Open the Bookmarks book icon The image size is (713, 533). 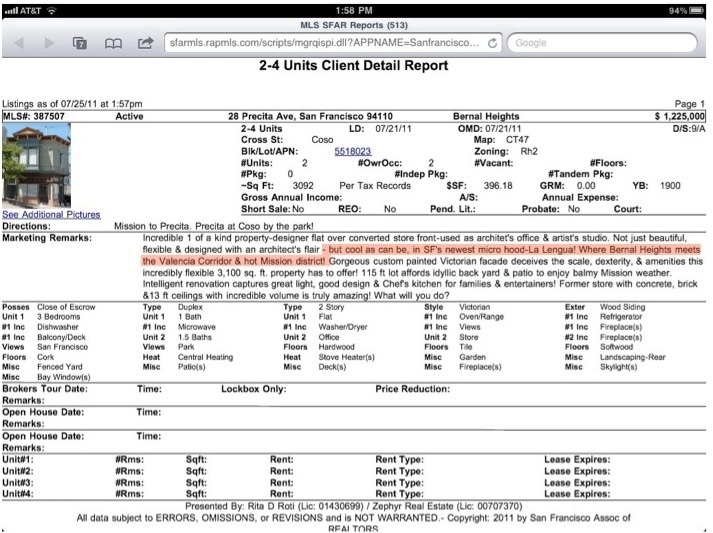(x=114, y=44)
